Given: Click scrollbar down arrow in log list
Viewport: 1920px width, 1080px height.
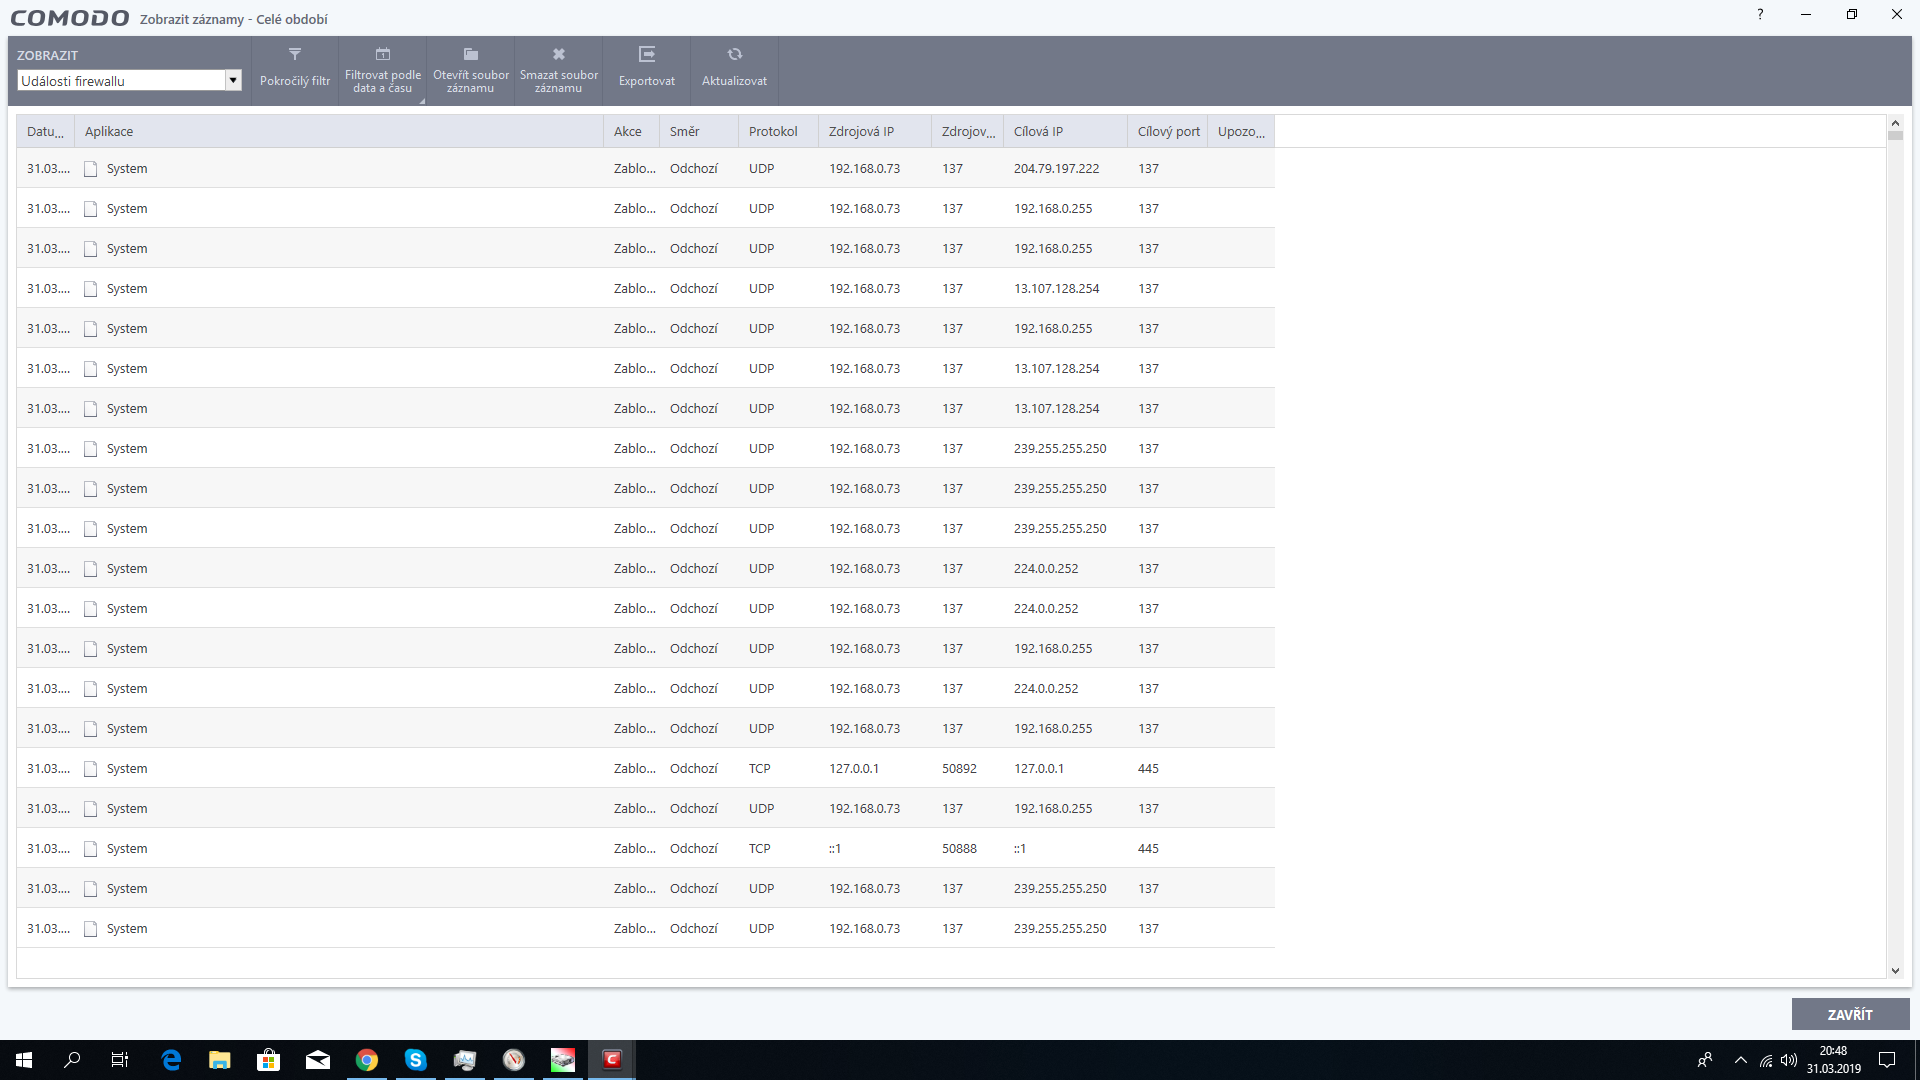Looking at the screenshot, I should pos(1894,970).
